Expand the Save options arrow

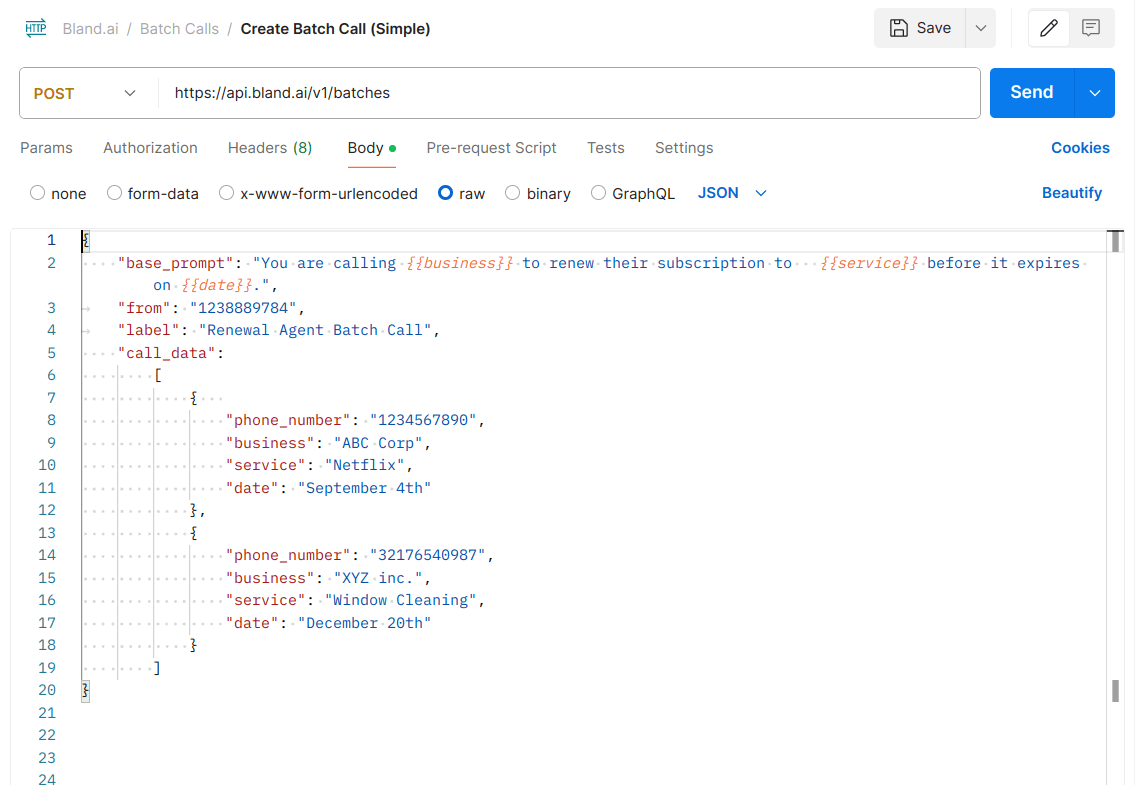point(980,28)
